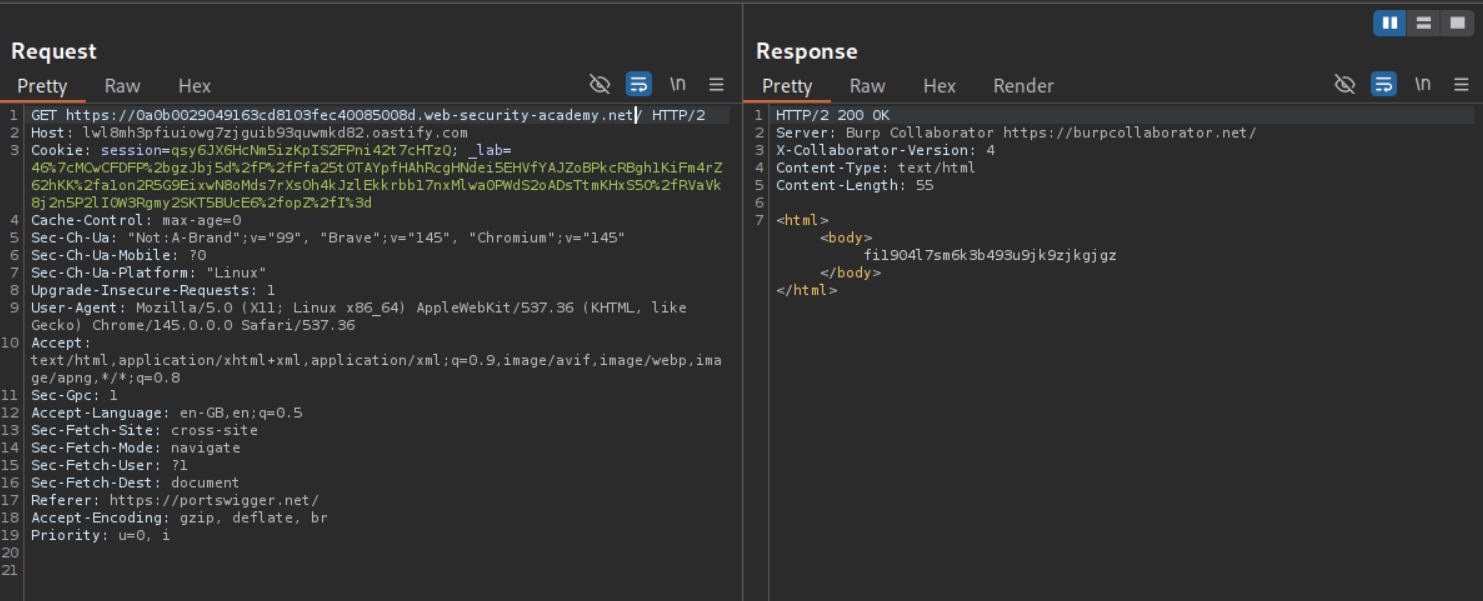Switch to the combined tabbed layout icon
This screenshot has height=601, width=1483.
click(x=1457, y=23)
